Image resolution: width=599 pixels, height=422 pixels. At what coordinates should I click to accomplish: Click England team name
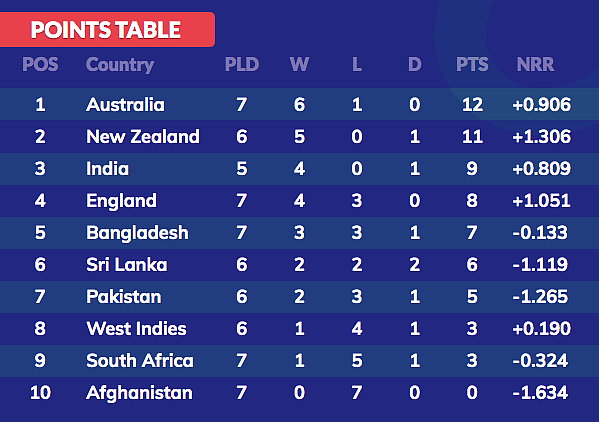121,201
